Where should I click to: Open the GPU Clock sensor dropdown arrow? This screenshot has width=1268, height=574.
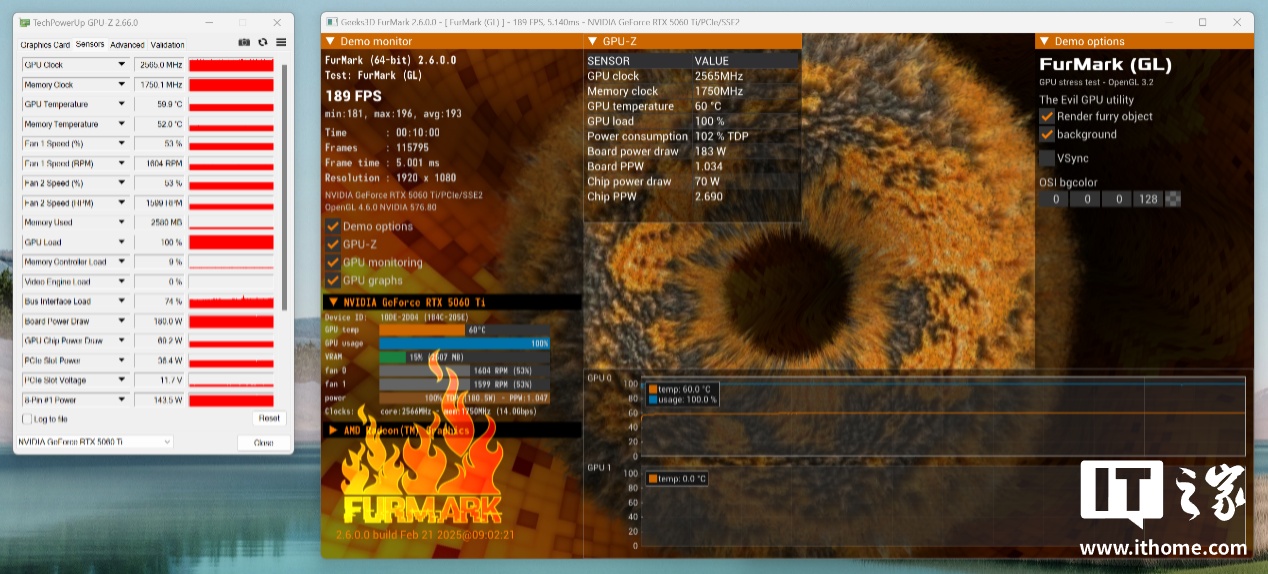(x=122, y=65)
